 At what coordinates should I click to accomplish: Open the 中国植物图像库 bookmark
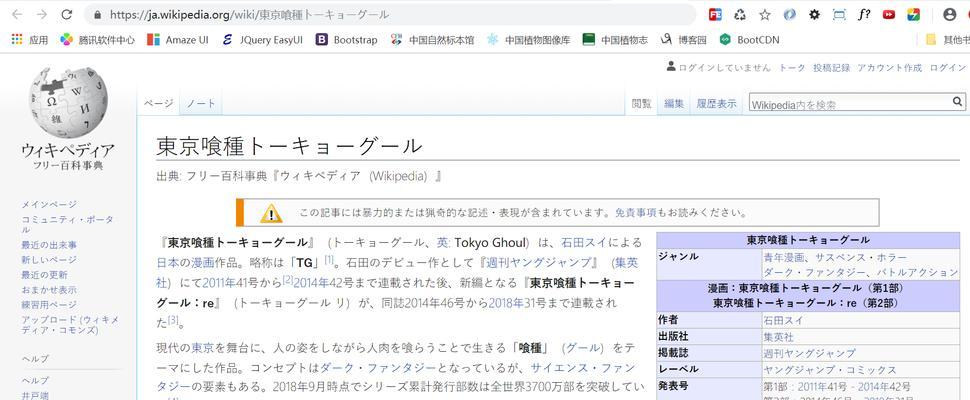point(528,40)
